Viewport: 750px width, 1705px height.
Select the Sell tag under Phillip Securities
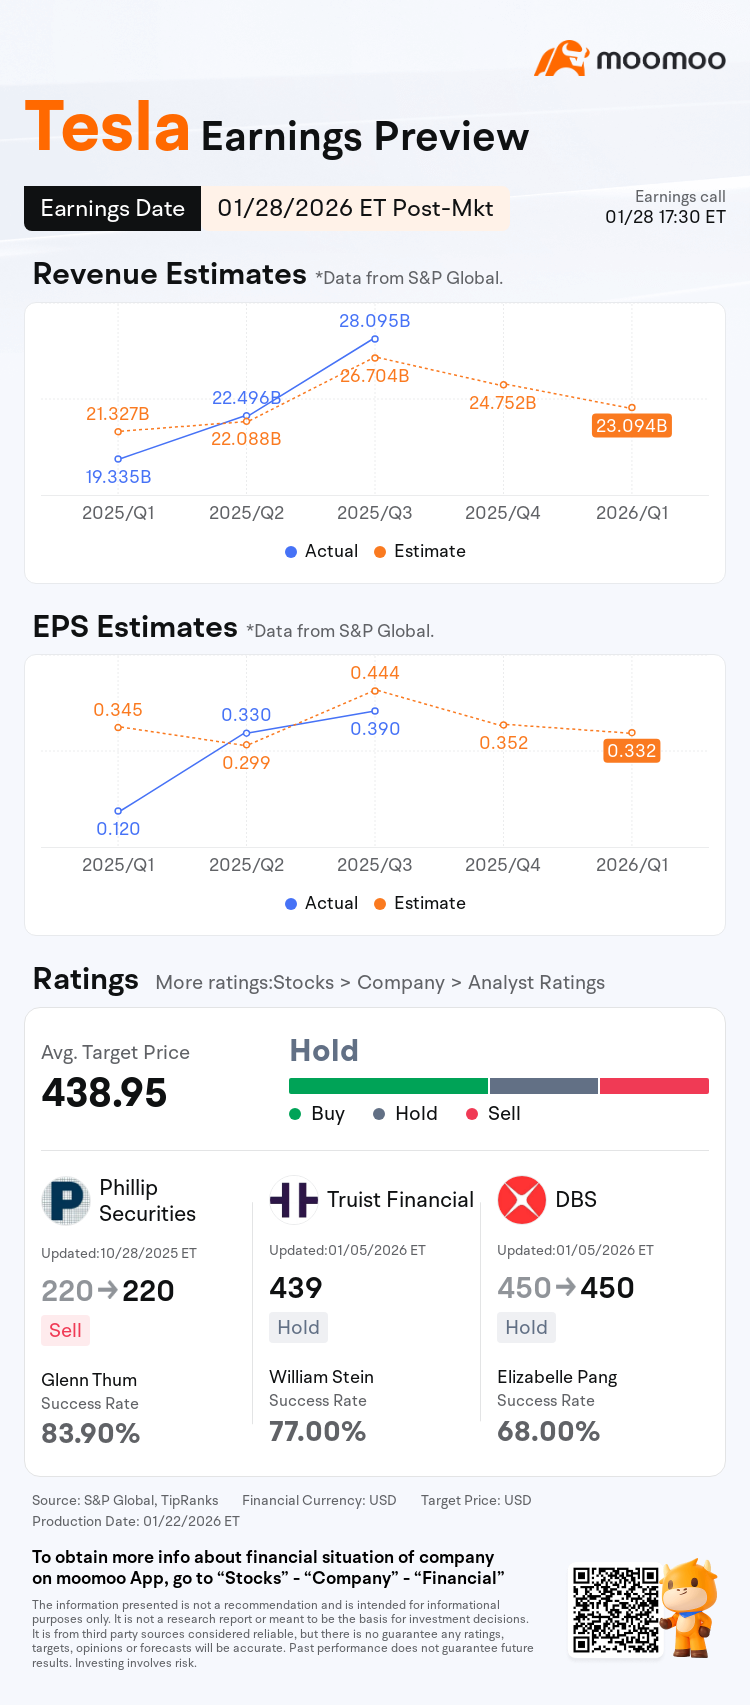click(x=65, y=1330)
